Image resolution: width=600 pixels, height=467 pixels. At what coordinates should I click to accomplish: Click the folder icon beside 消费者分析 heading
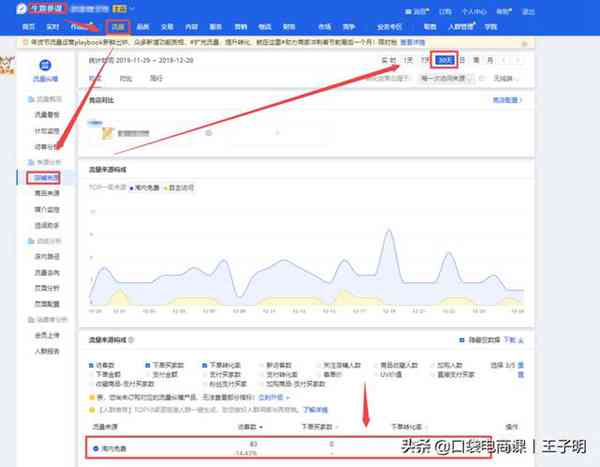pyautogui.click(x=31, y=319)
